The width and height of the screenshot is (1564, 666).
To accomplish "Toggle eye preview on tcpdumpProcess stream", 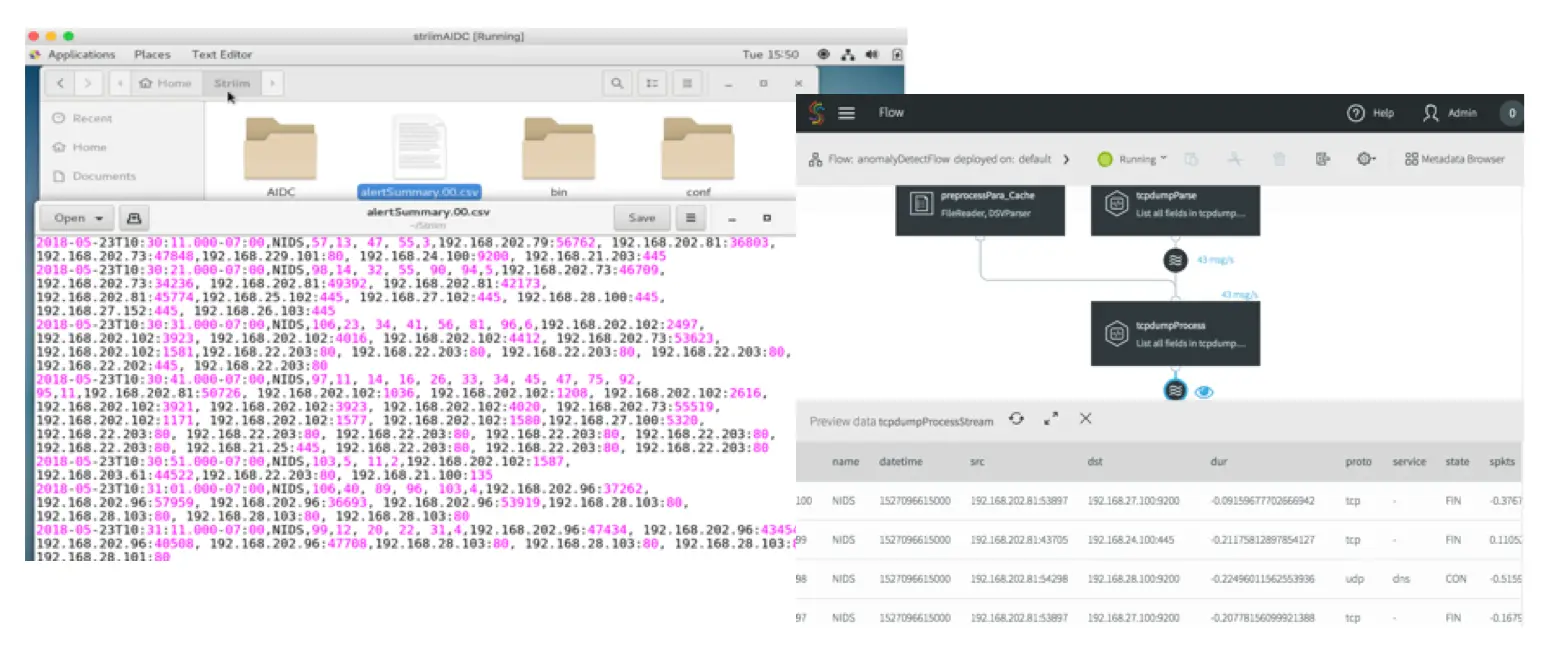I will [x=1204, y=392].
